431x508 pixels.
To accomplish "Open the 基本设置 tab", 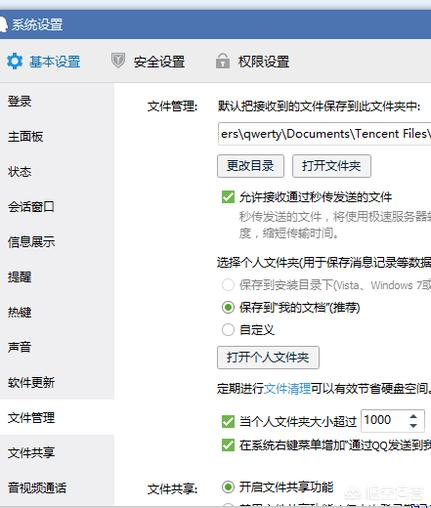I will pos(55,62).
